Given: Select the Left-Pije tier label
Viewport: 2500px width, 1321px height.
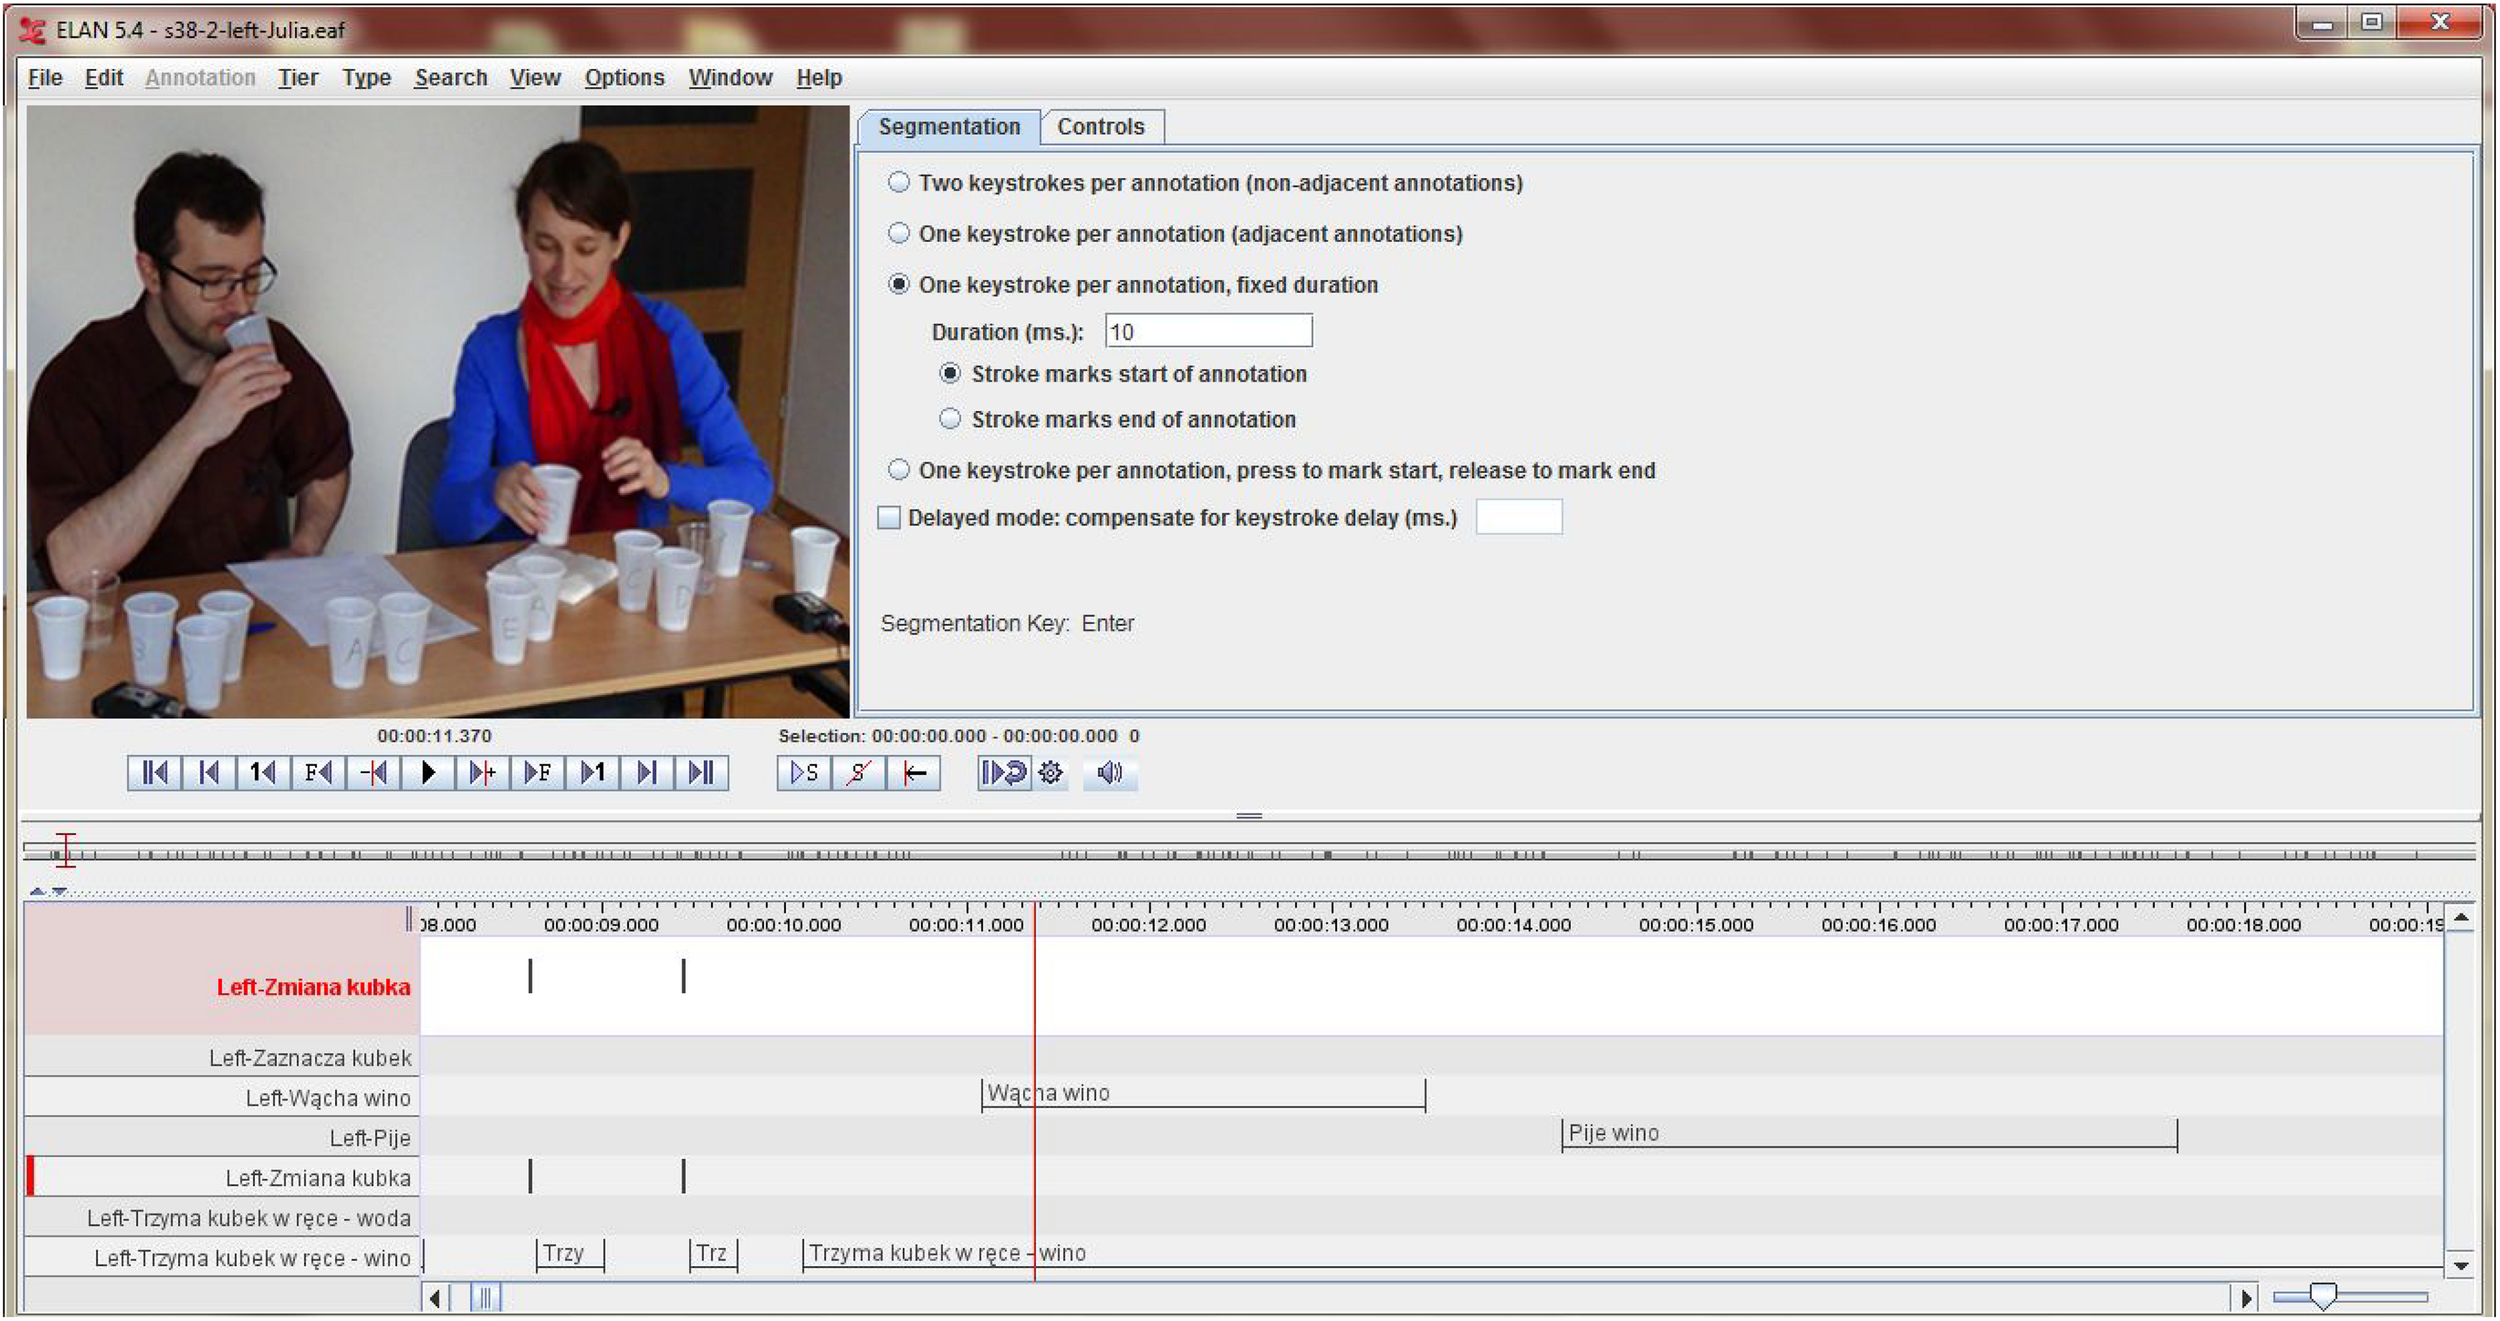Looking at the screenshot, I should (x=370, y=1138).
